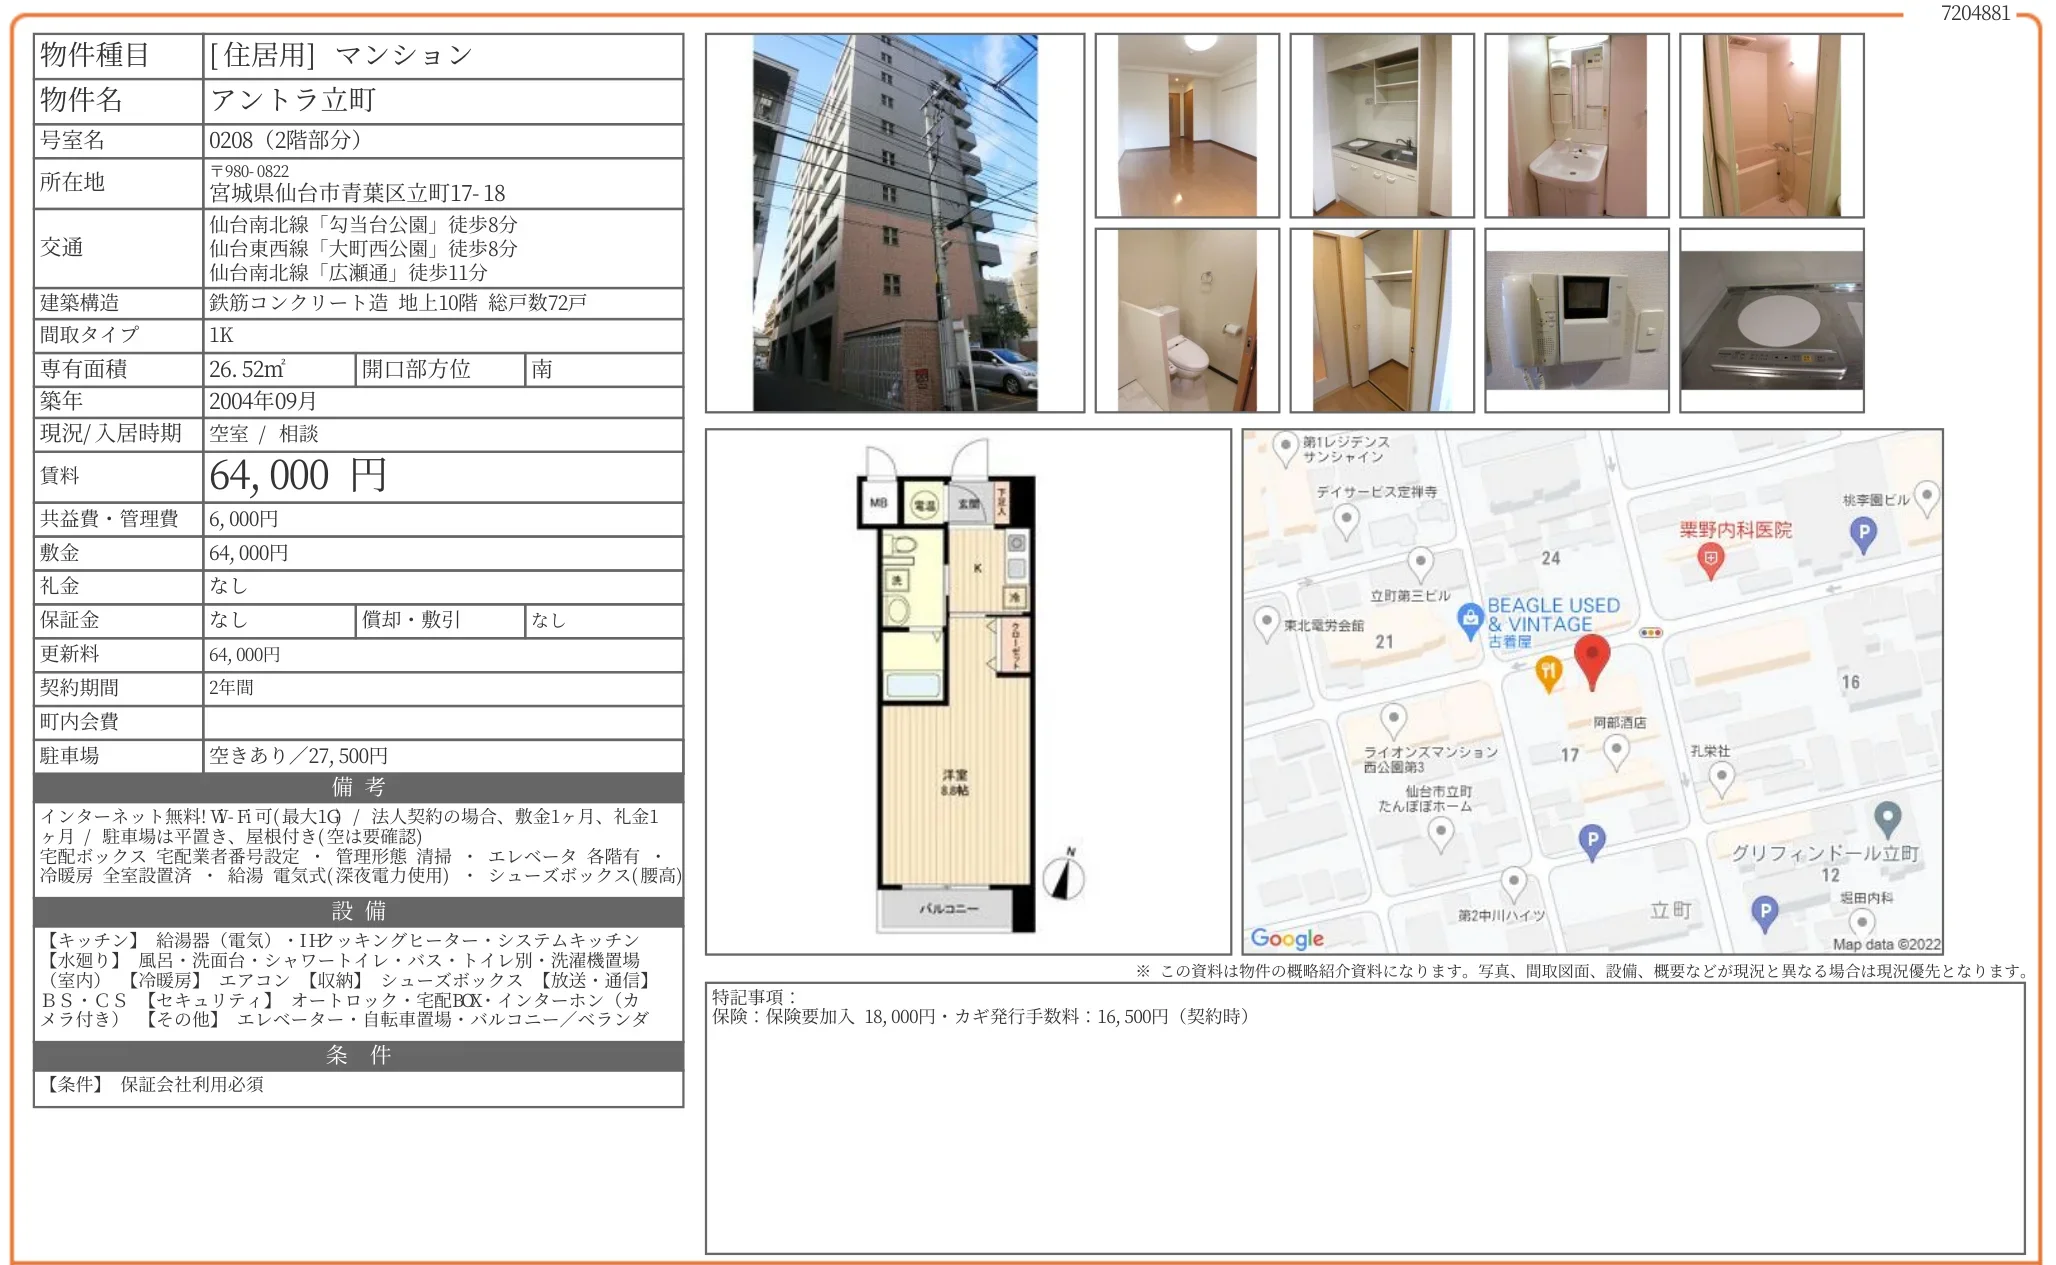Screen dimensions: 2056x1265
Task: Select the 栗野内科医院 hospital cross pin
Action: pyautogui.click(x=1710, y=560)
